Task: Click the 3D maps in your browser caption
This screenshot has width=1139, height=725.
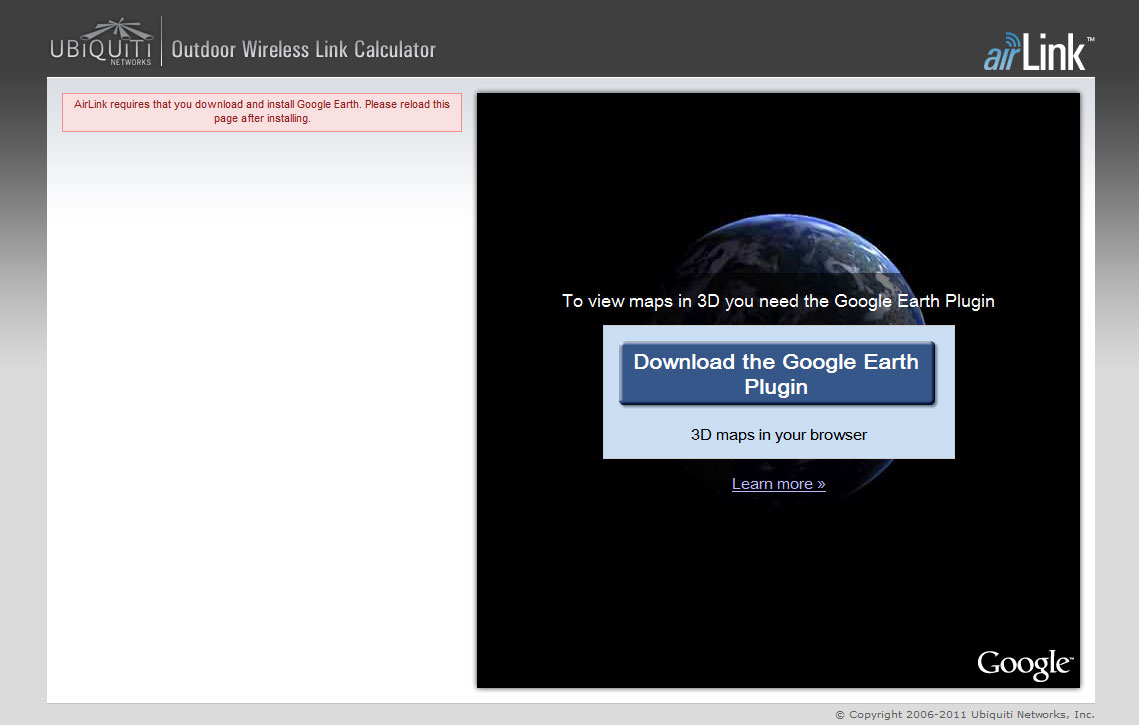Action: (x=778, y=434)
